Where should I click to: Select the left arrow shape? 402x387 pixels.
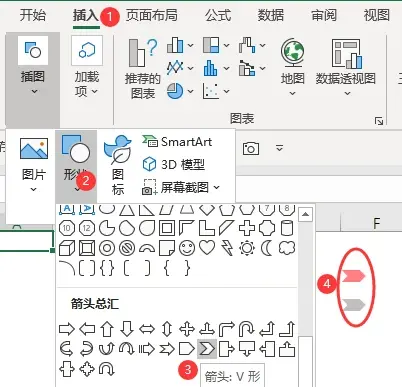pyautogui.click(x=87, y=329)
